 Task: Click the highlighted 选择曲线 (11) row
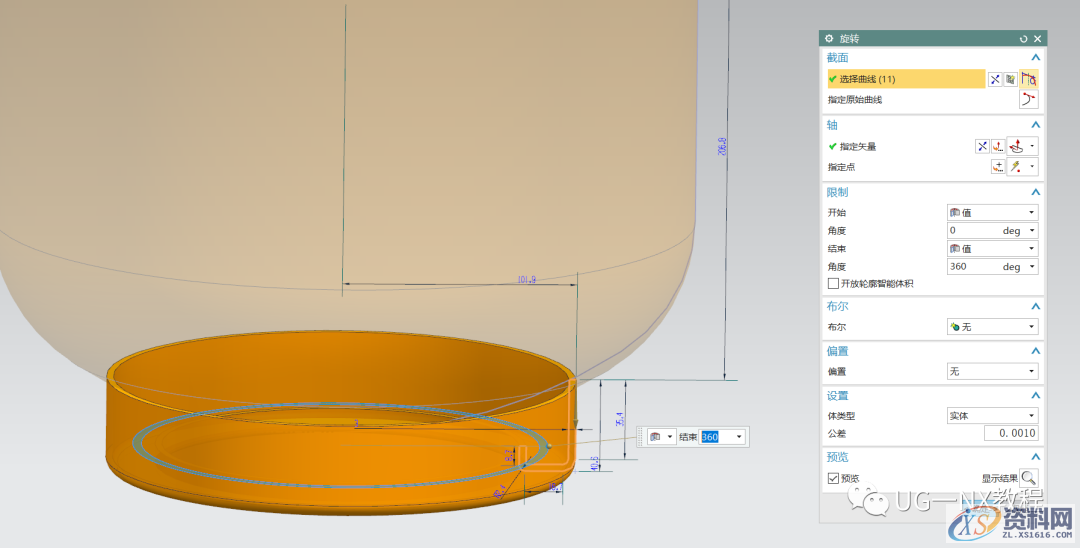point(906,79)
